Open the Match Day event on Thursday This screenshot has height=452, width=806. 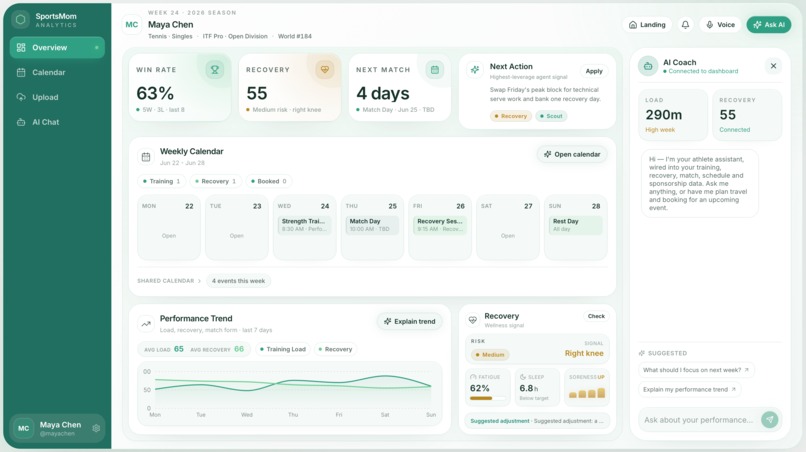point(372,225)
